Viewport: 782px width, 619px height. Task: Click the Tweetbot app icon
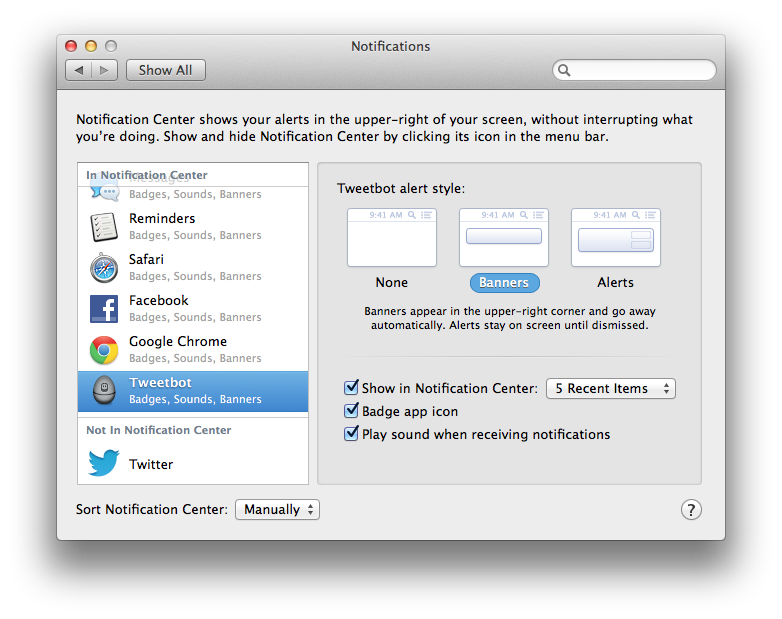tap(104, 391)
